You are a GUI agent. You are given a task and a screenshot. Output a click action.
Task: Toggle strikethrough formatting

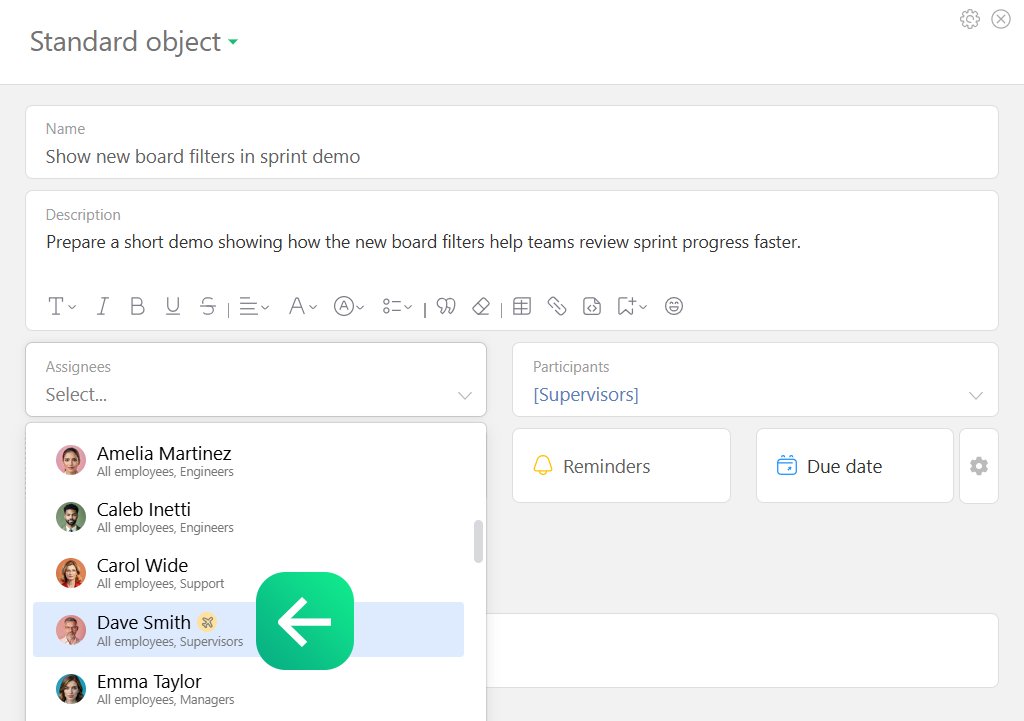(208, 306)
